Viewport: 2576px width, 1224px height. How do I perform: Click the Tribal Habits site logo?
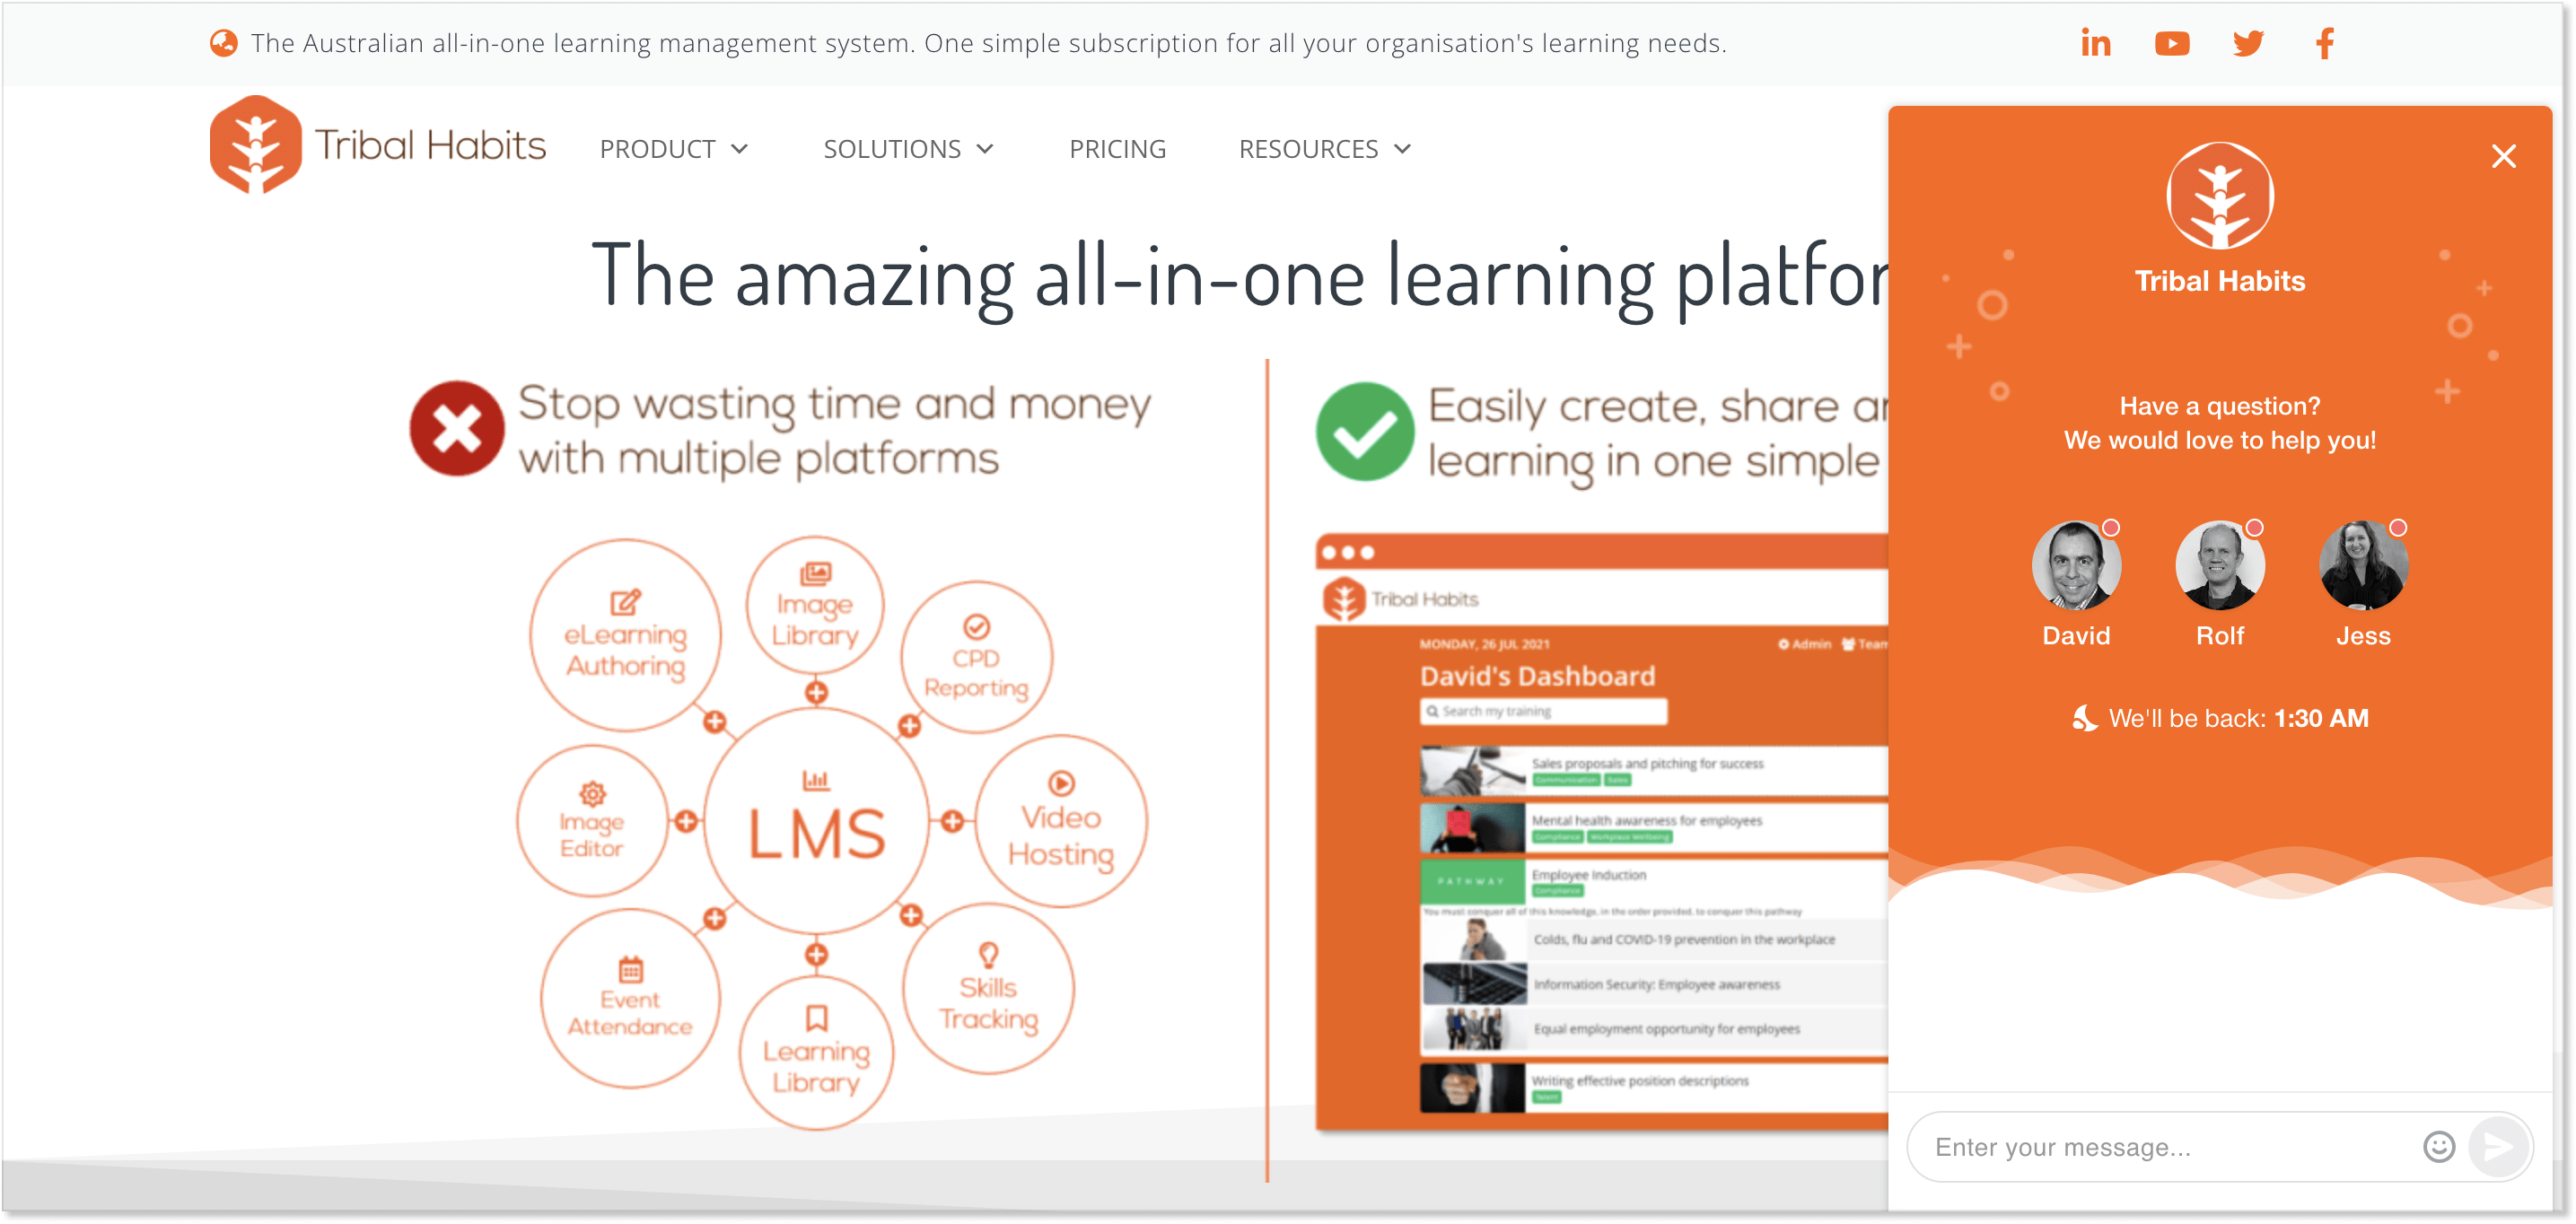point(377,145)
